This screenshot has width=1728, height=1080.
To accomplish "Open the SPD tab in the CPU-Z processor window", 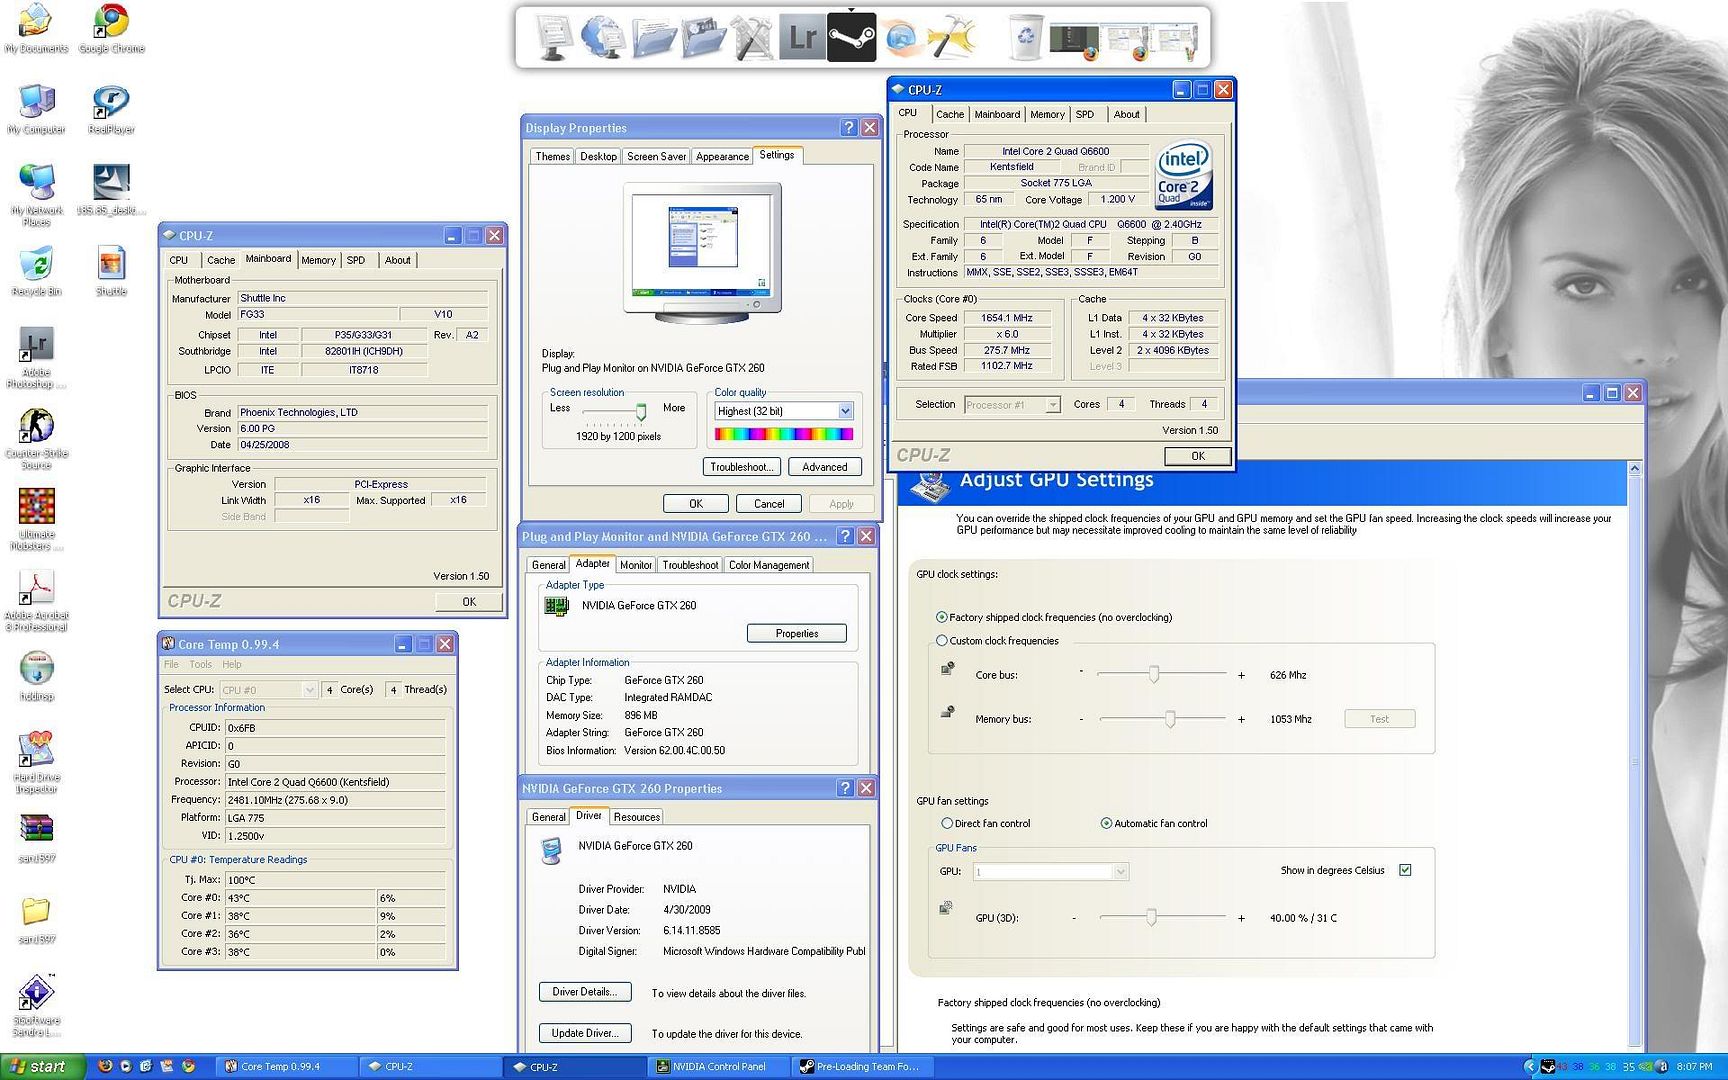I will (1085, 114).
